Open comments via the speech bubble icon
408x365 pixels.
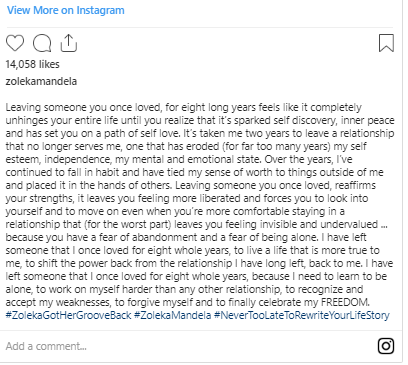[x=42, y=43]
